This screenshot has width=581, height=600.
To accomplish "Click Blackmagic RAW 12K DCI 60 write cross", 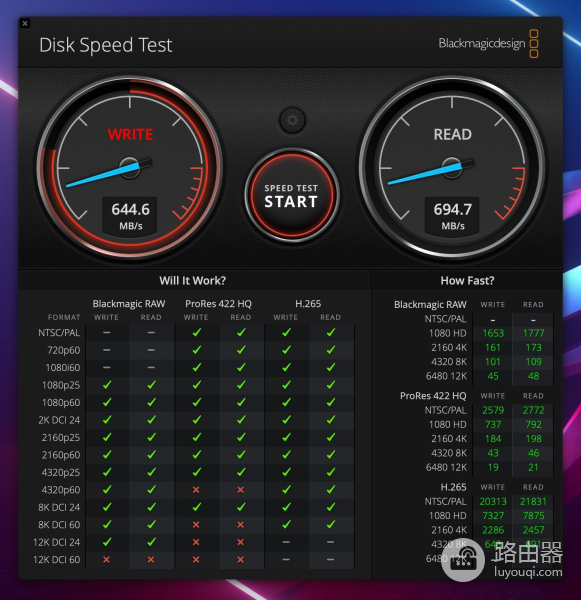I will pyautogui.click(x=106, y=559).
